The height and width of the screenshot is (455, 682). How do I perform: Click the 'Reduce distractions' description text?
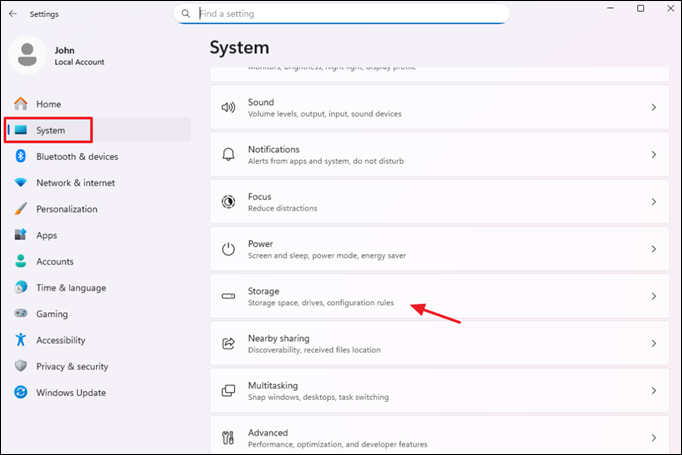pos(283,208)
